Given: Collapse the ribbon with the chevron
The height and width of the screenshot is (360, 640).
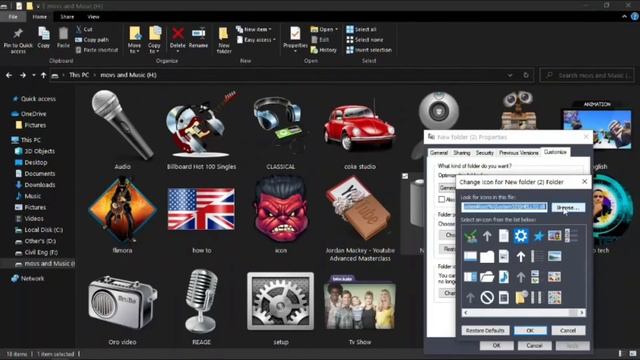Looking at the screenshot, I should [x=624, y=17].
